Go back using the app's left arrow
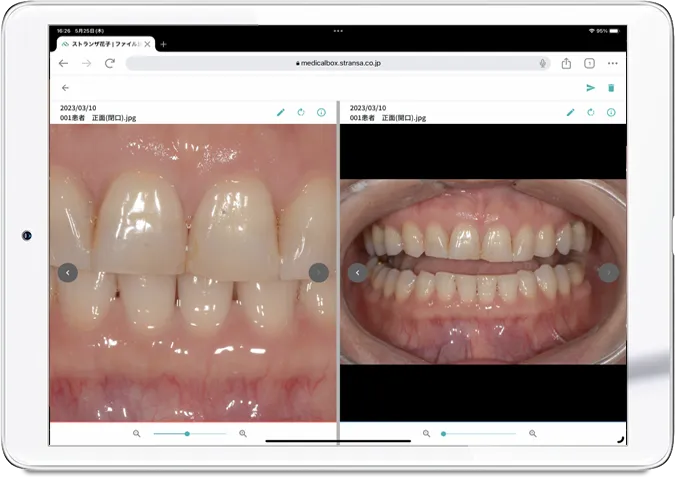675x477 pixels. click(x=65, y=88)
